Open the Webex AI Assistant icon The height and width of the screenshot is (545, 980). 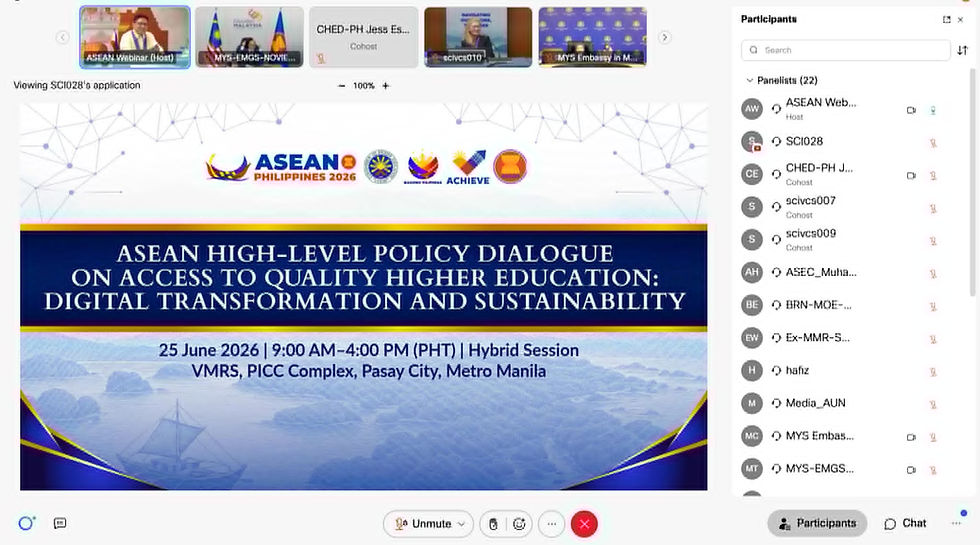(26, 523)
